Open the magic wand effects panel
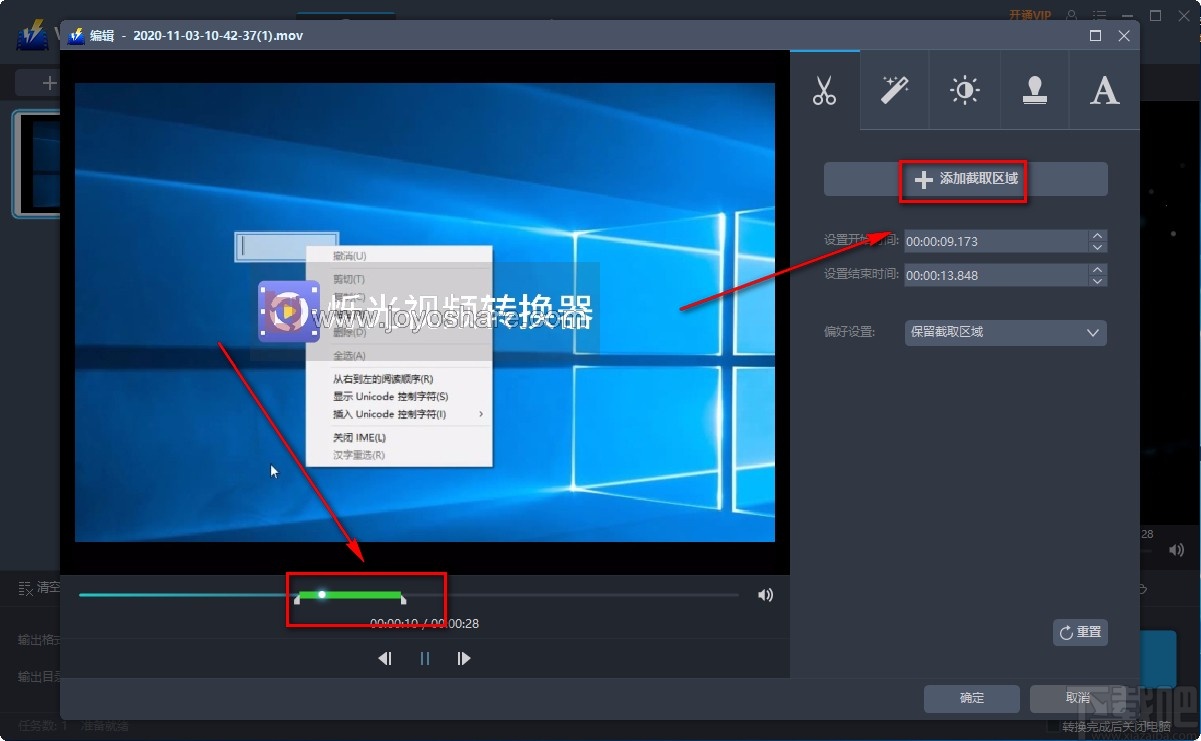 click(894, 90)
